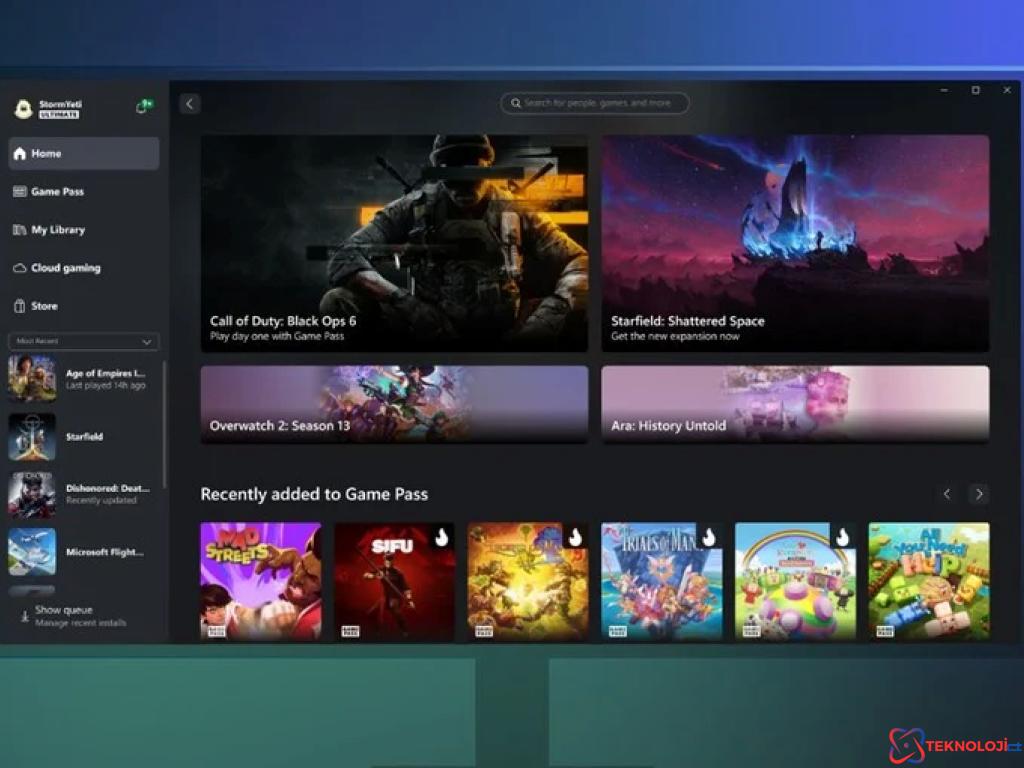
Task: Open the Store bag icon
Action: tap(20, 306)
